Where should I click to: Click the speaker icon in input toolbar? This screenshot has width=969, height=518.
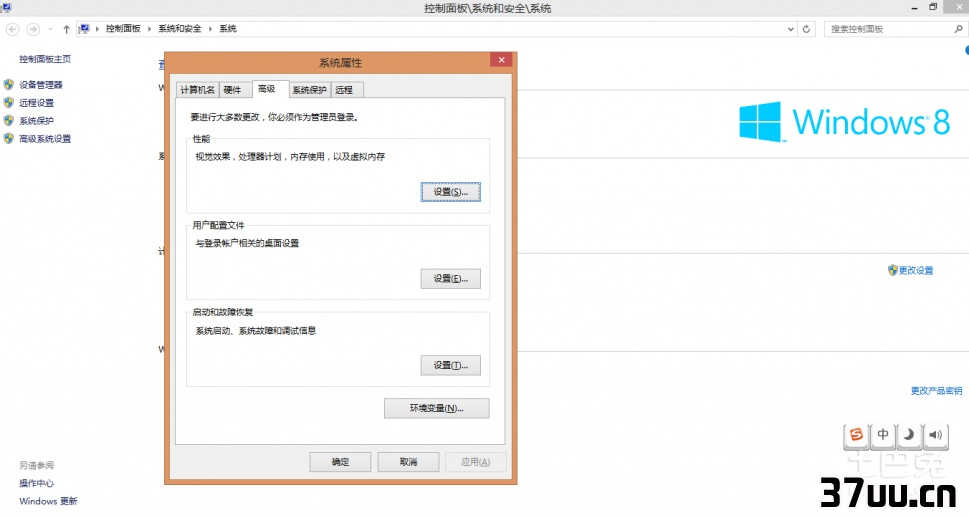pos(936,435)
